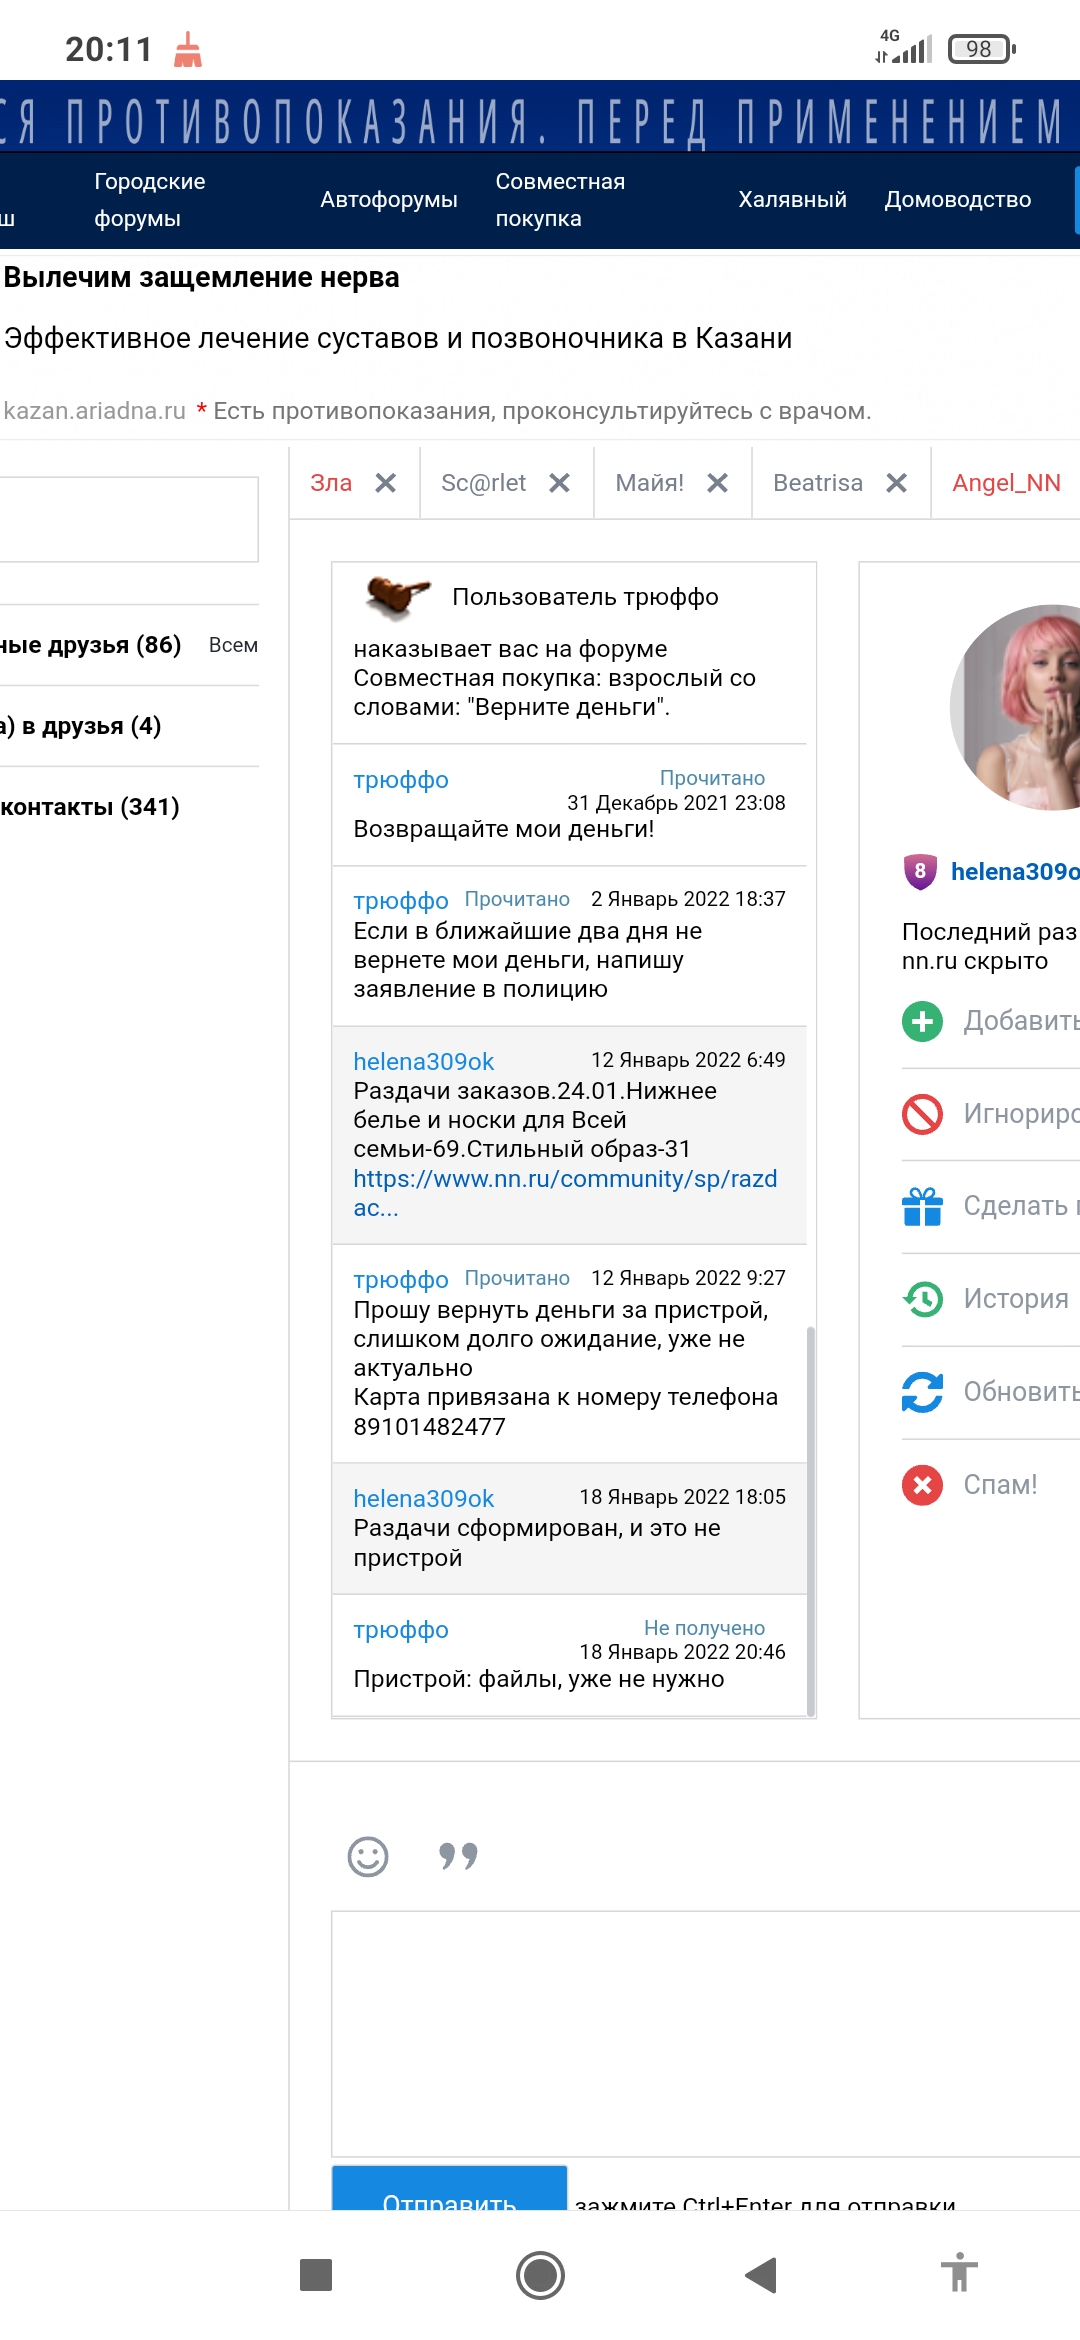
Task: Close the Майя! chat tab
Action: point(718,483)
